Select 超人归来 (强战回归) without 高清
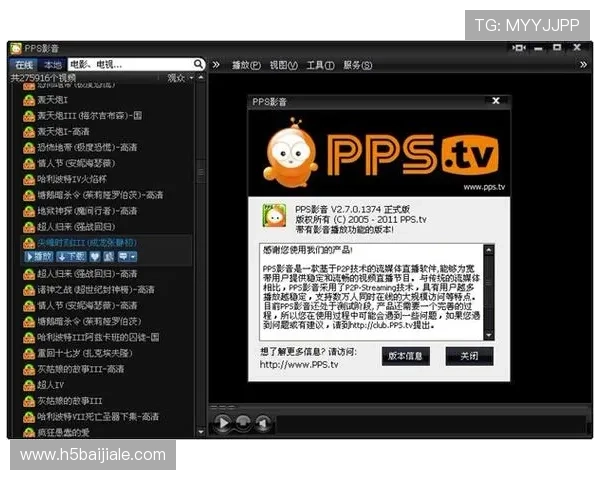Viewport: 600px width, 480px height. pyautogui.click(x=76, y=227)
